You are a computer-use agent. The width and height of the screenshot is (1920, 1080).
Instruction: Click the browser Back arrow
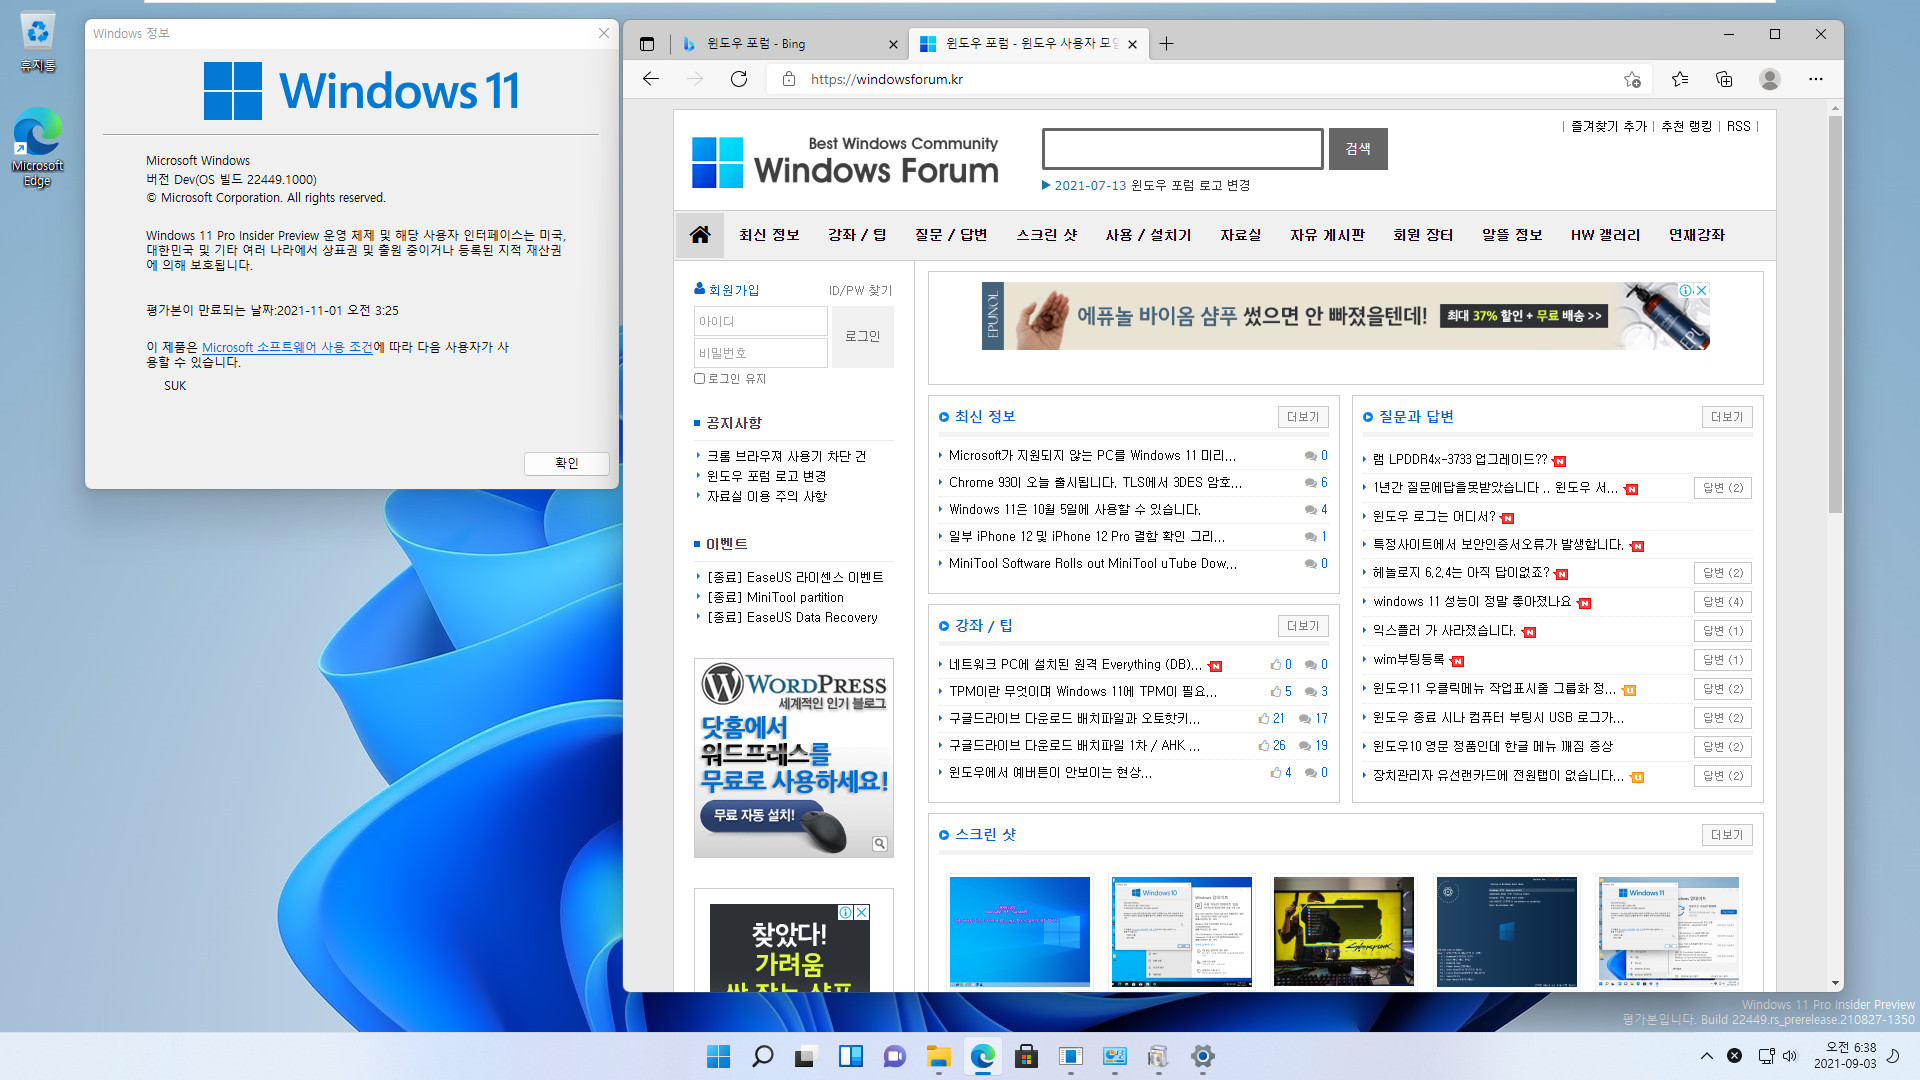click(651, 79)
